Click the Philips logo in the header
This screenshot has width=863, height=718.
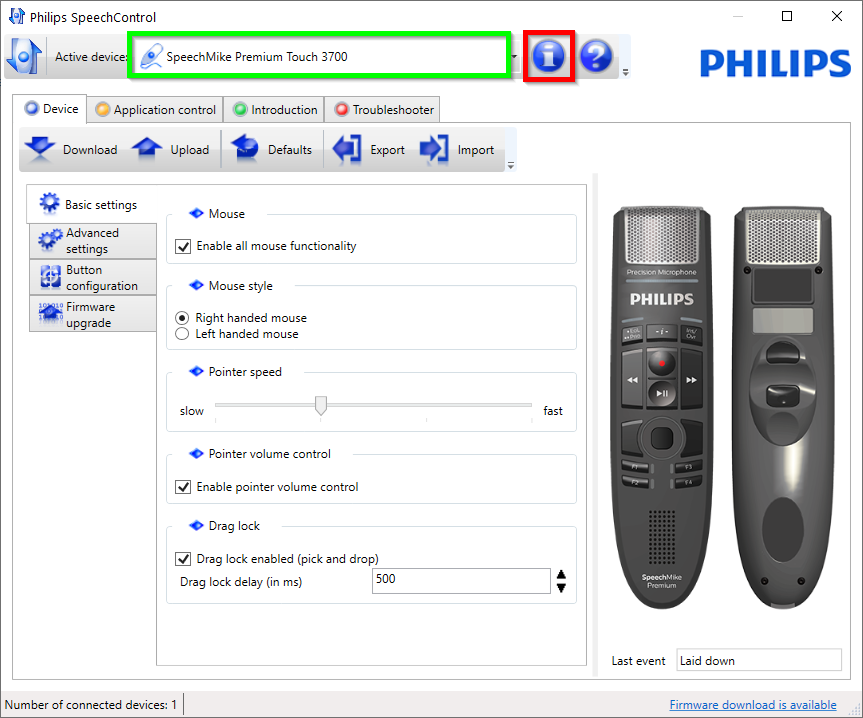(775, 63)
